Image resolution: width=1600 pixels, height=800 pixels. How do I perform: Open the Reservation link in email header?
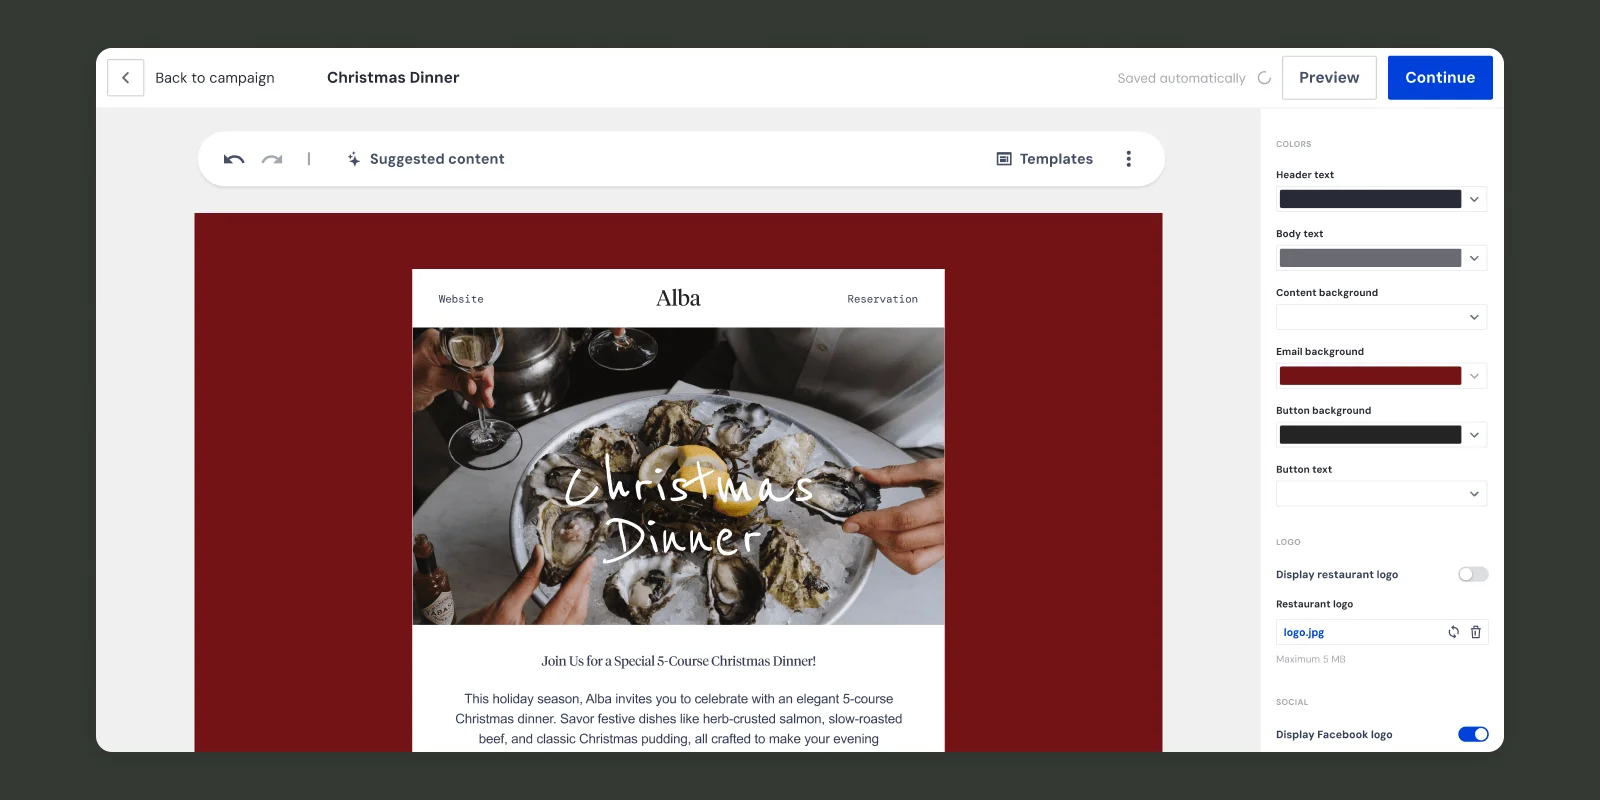click(882, 299)
